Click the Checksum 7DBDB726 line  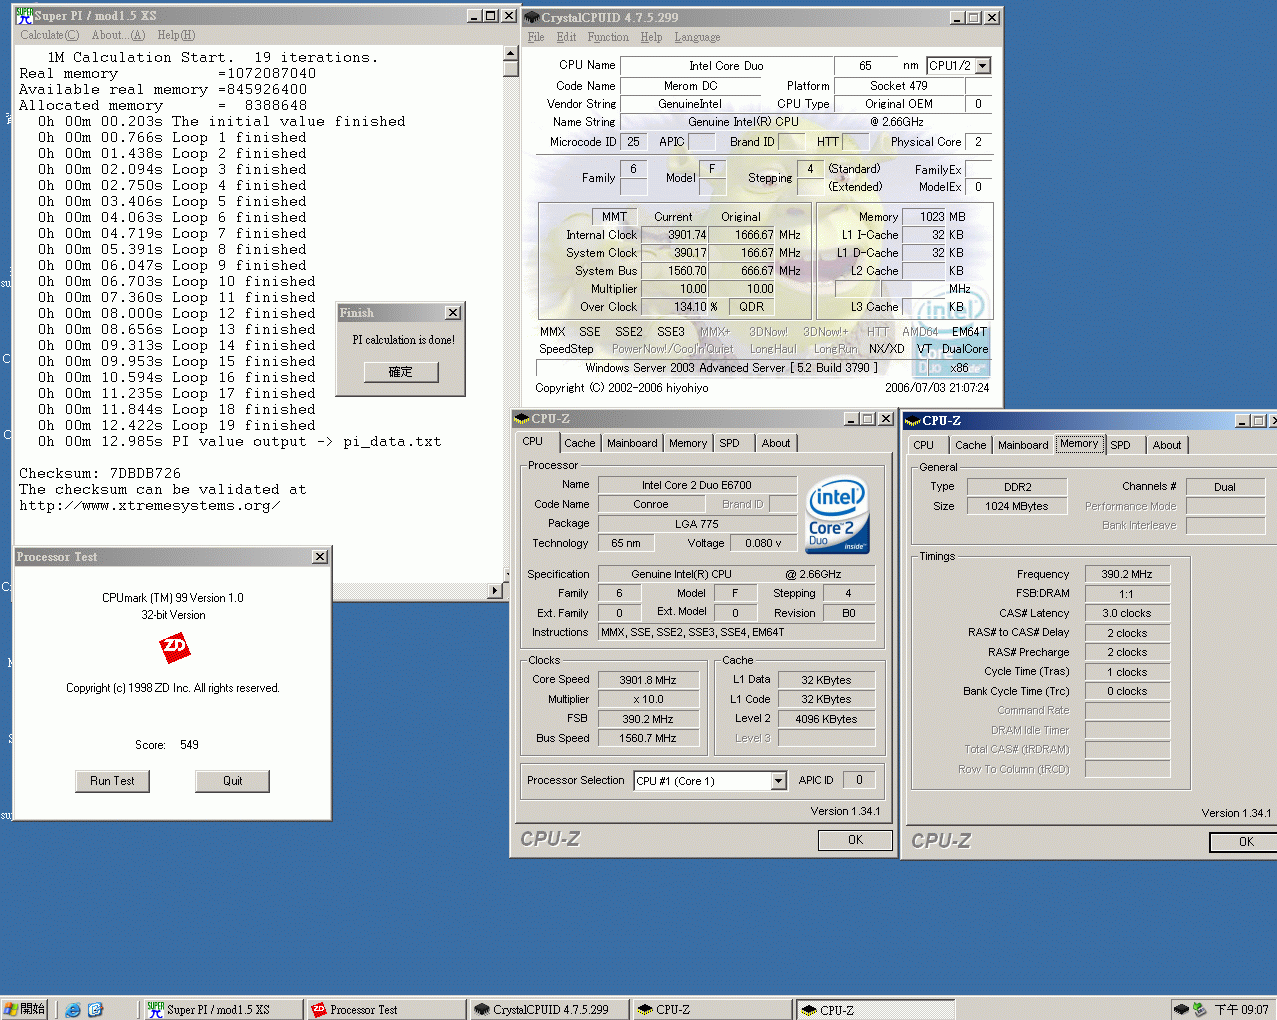100,473
